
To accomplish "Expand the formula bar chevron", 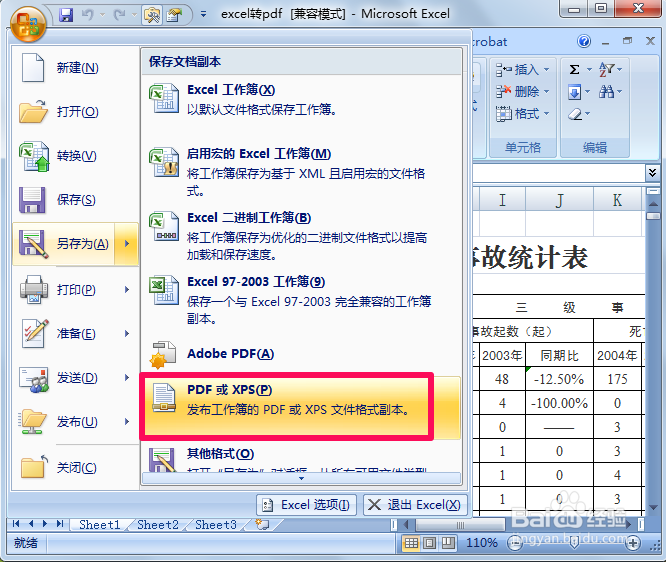I will (x=652, y=173).
